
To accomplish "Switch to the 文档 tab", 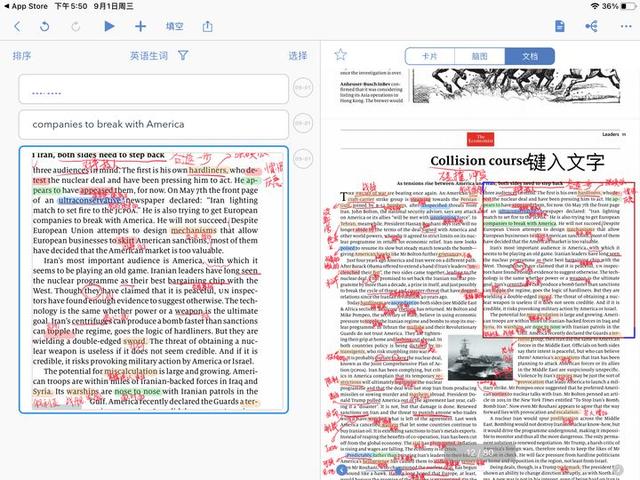I will click(x=530, y=56).
